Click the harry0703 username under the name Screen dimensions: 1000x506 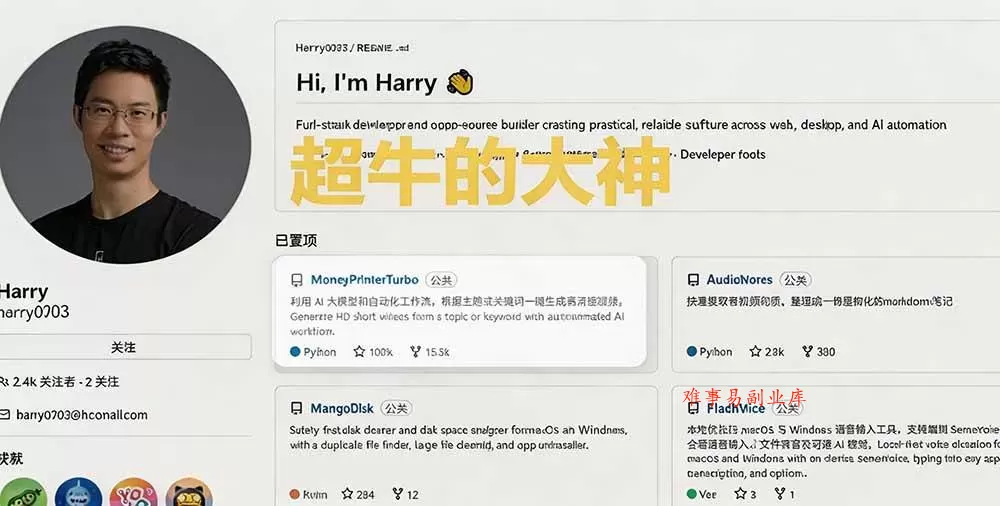click(34, 313)
